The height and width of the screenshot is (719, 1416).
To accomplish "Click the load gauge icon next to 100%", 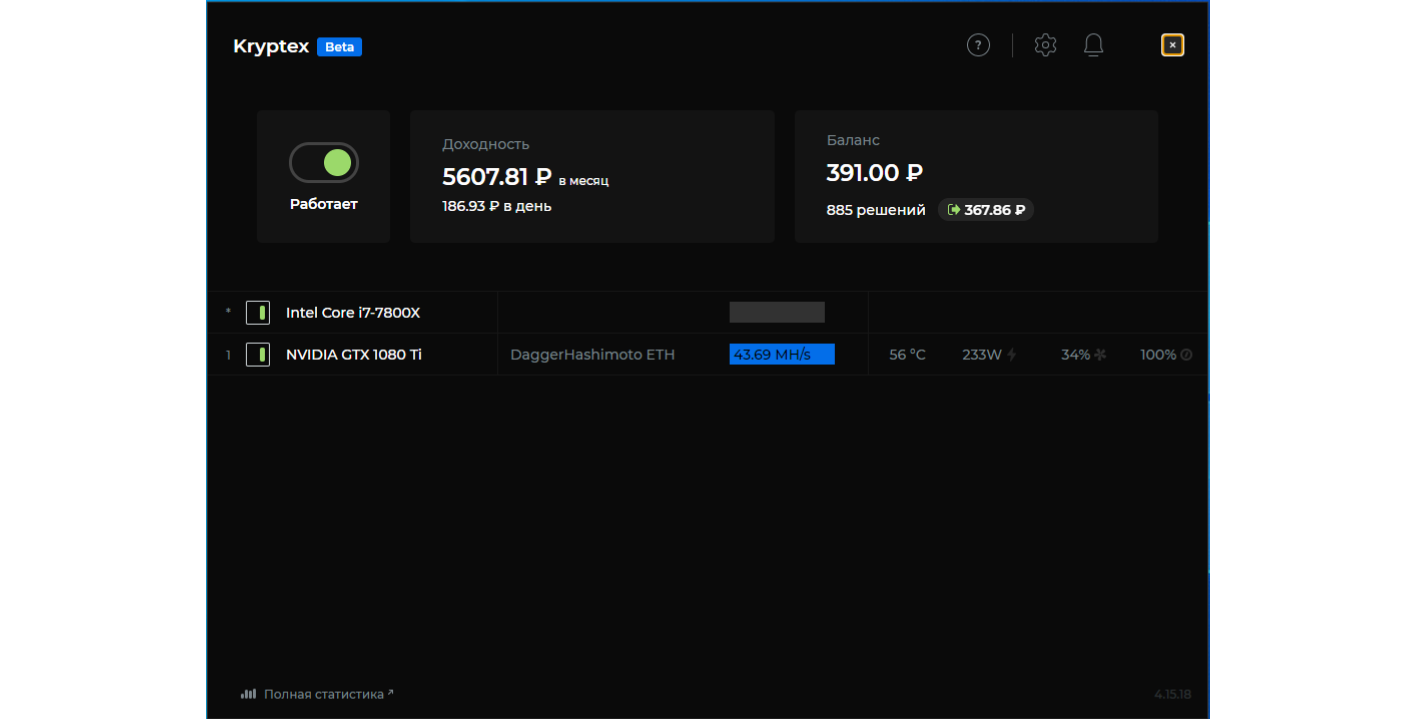I will click(x=1186, y=355).
